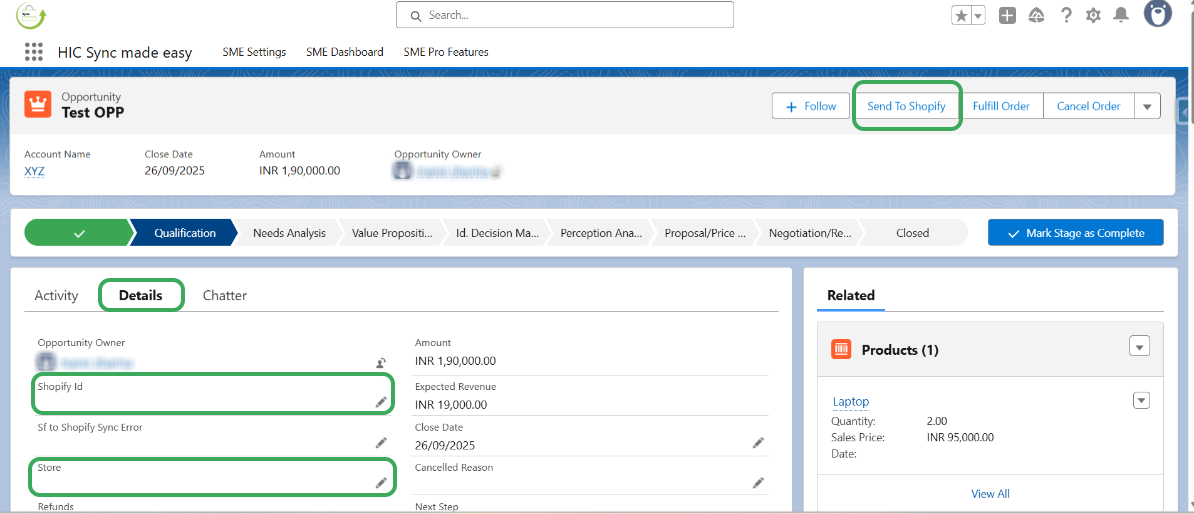Open the SME Dashboard nav tab
This screenshot has height=514, width=1194.
pos(345,52)
